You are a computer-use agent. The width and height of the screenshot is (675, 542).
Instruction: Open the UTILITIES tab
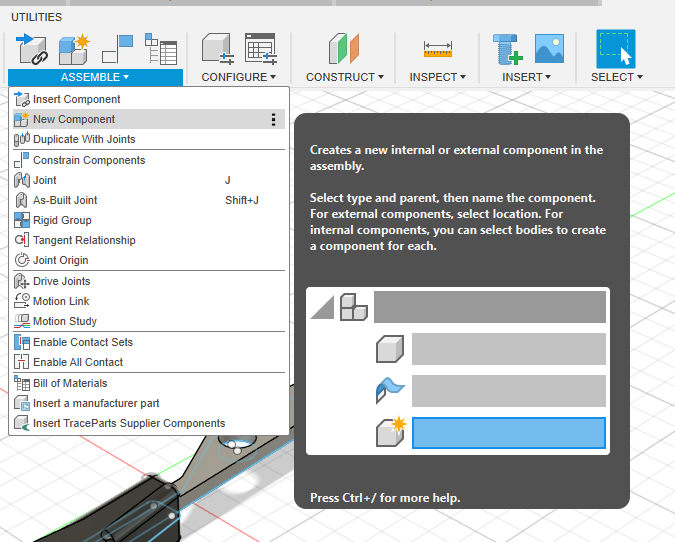[x=36, y=17]
